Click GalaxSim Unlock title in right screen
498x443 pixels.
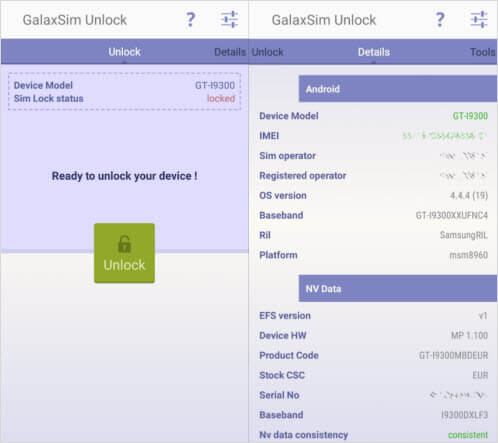[324, 20]
